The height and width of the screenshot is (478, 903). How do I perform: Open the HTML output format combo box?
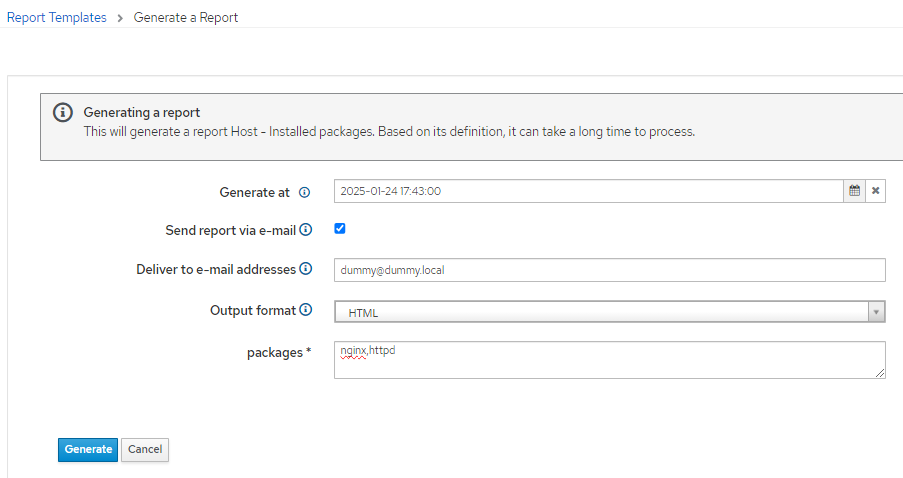click(609, 312)
